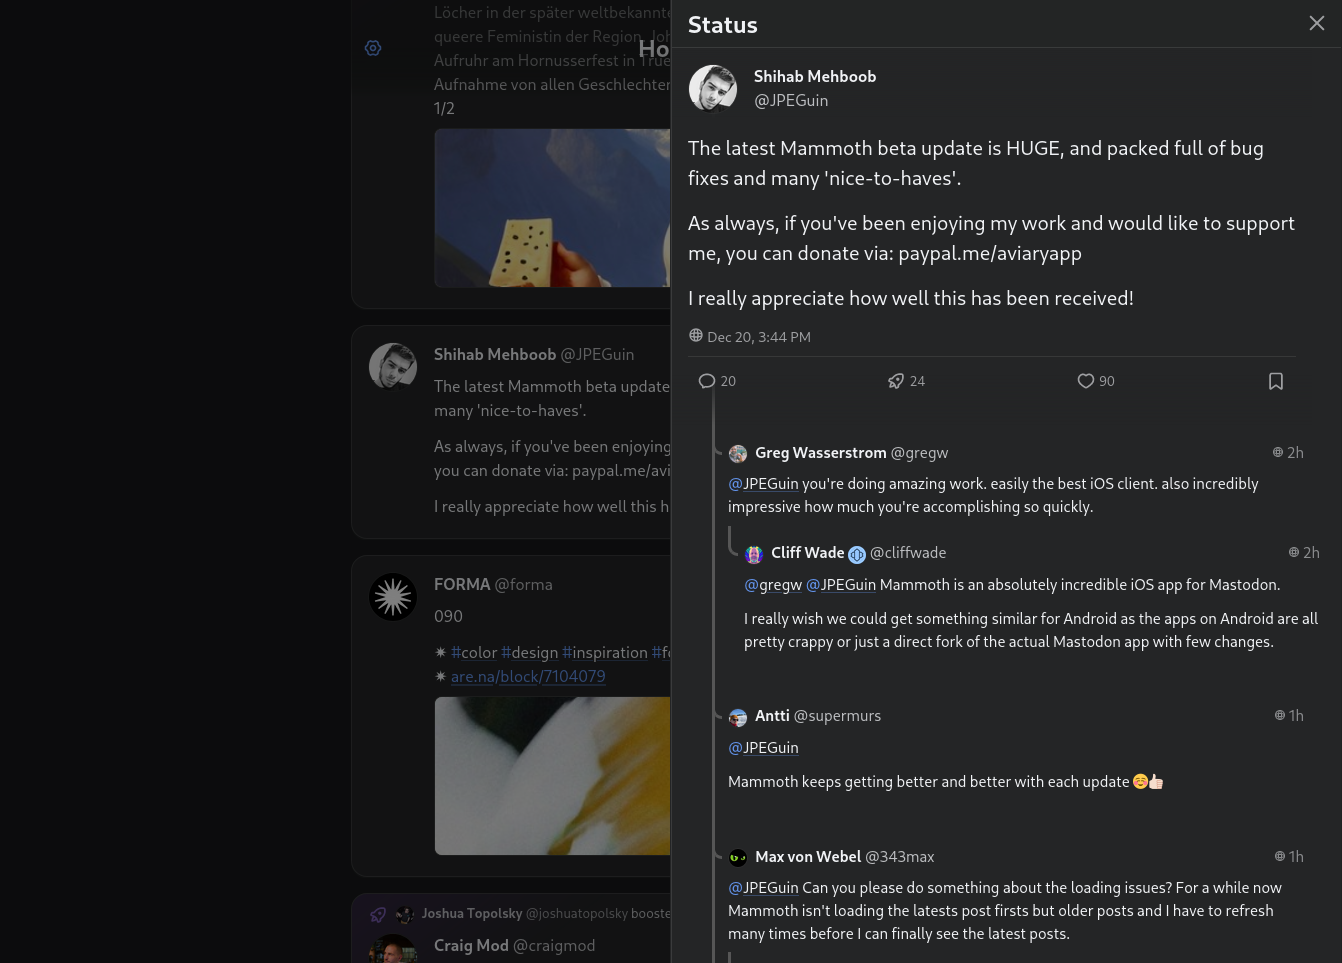
Task: Open the #inspiration hashtag link
Action: point(605,652)
